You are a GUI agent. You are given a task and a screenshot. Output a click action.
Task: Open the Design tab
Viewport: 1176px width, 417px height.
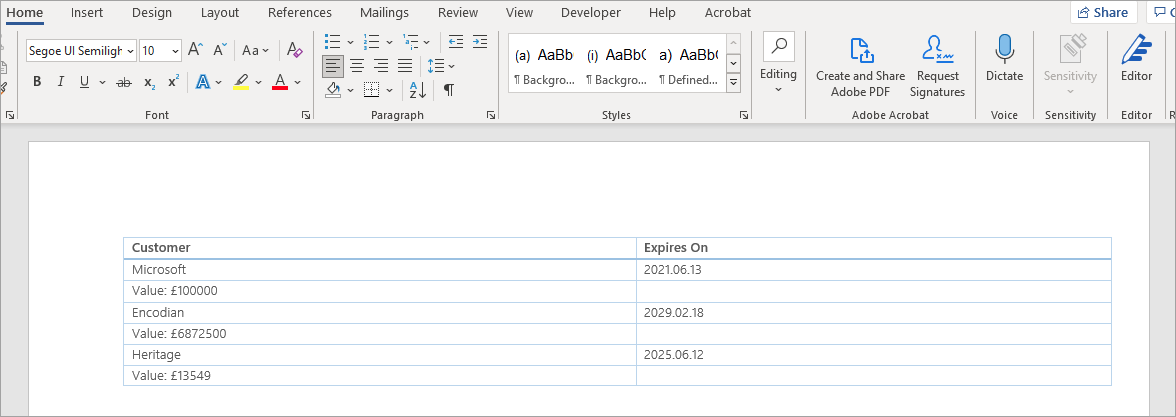[152, 13]
